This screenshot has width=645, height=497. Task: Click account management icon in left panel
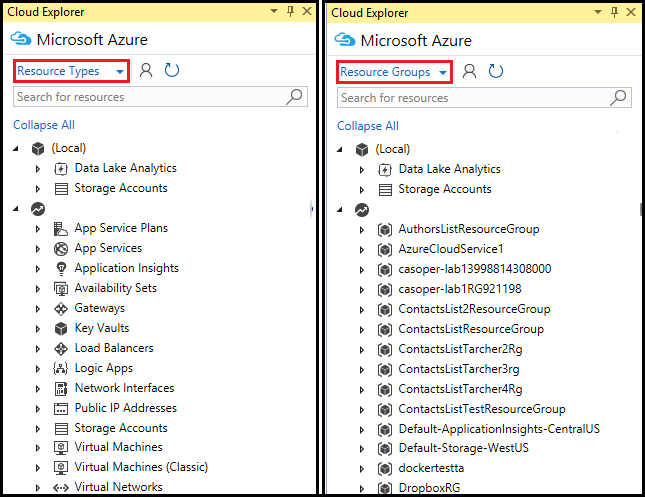click(x=146, y=70)
